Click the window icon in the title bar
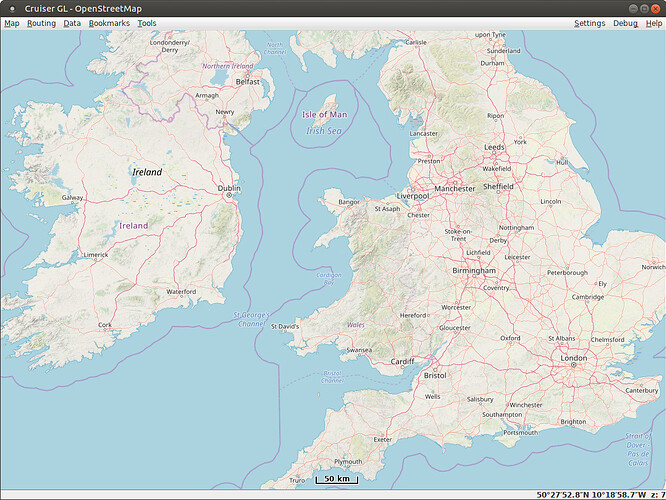This screenshot has height=500, width=666. [12, 8]
